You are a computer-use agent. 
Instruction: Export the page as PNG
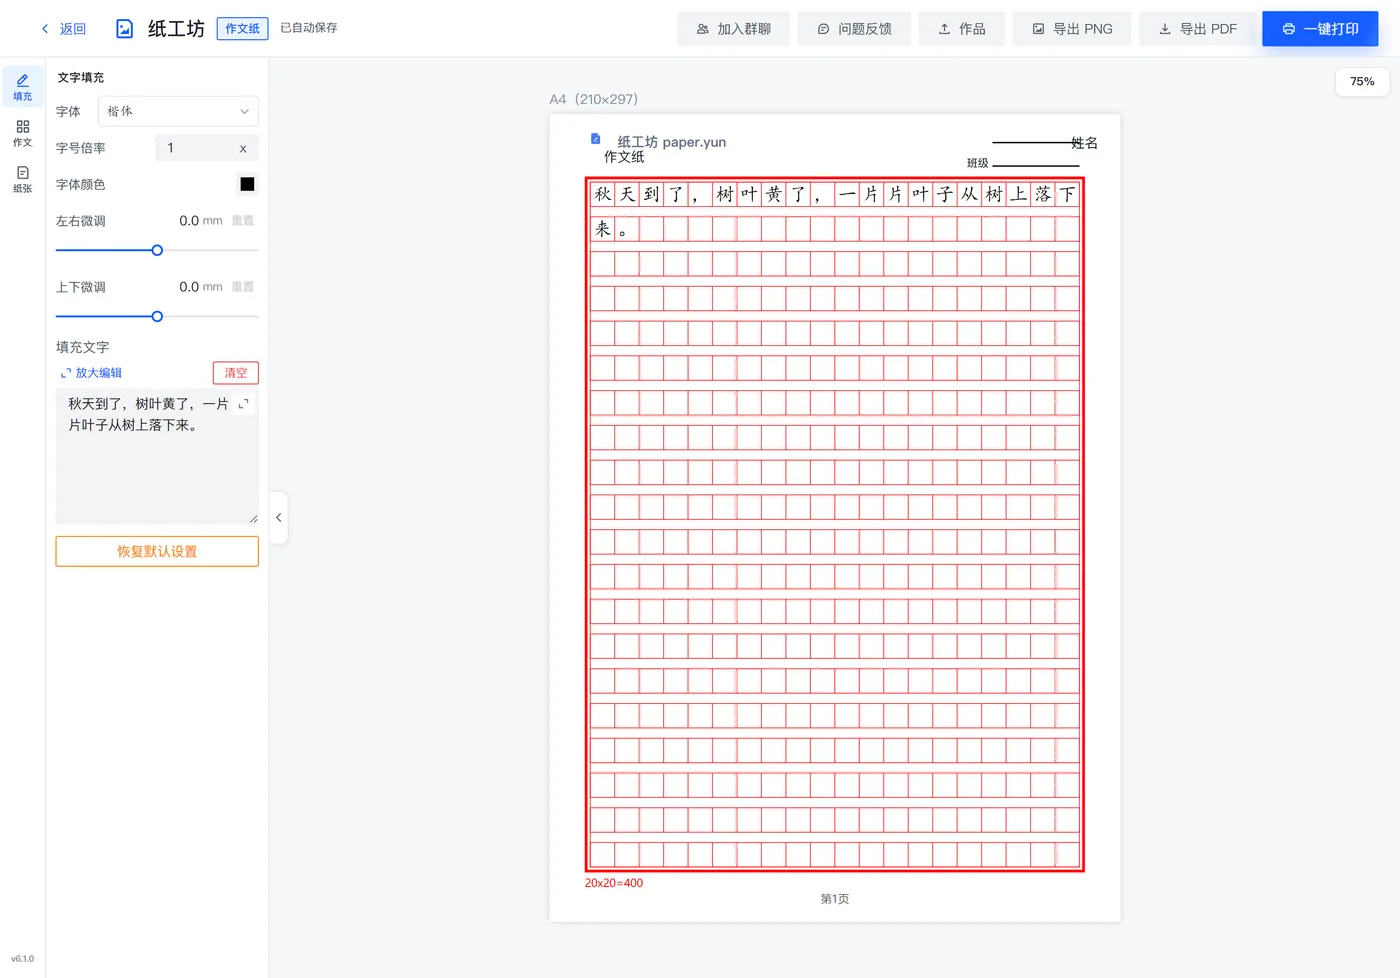1072,29
